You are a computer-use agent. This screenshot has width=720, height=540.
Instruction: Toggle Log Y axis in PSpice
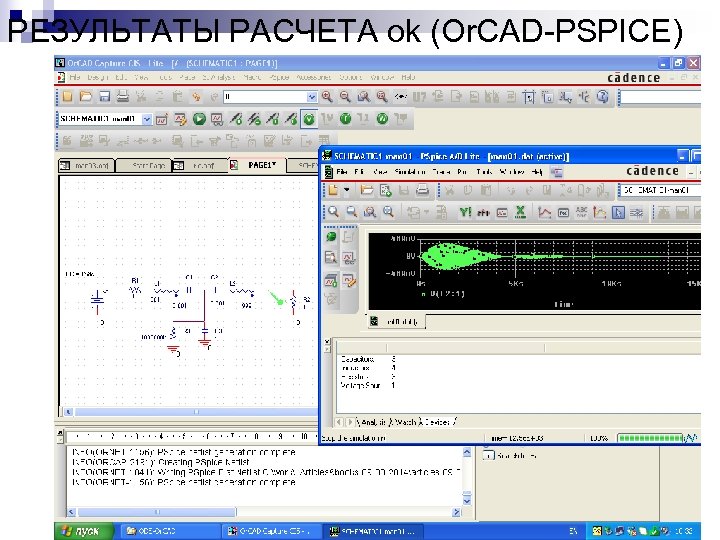coord(465,212)
